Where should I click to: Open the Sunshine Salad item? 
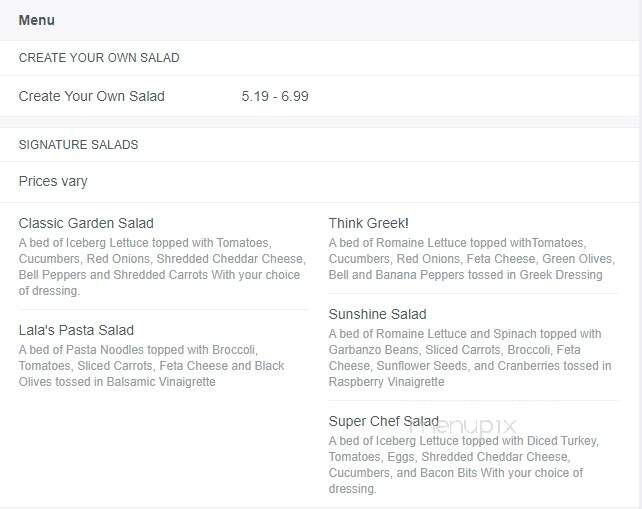tap(377, 314)
